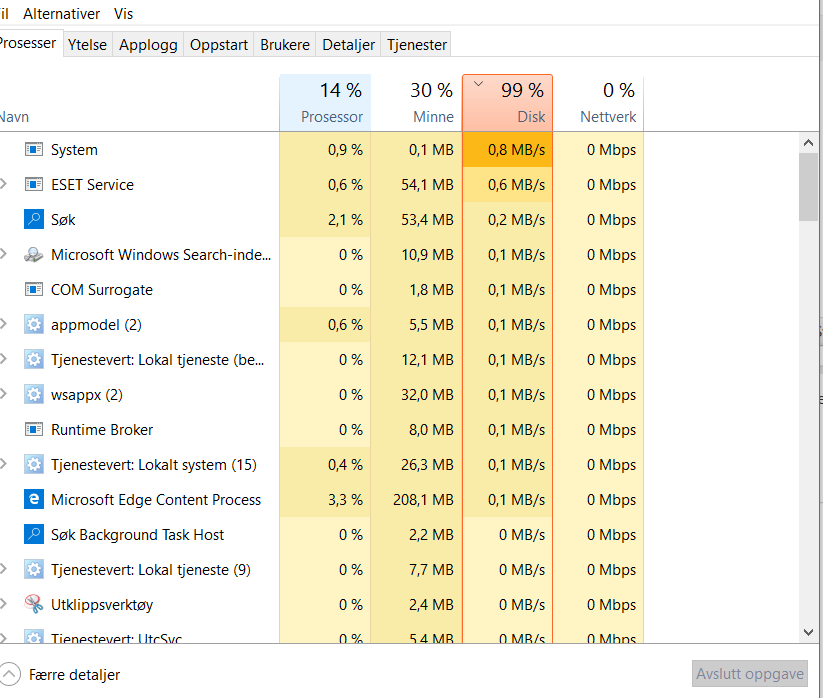This screenshot has height=698, width=823.
Task: Expand Tjenestevert: Lokal tjeneste (9) group
Action: click(4, 569)
